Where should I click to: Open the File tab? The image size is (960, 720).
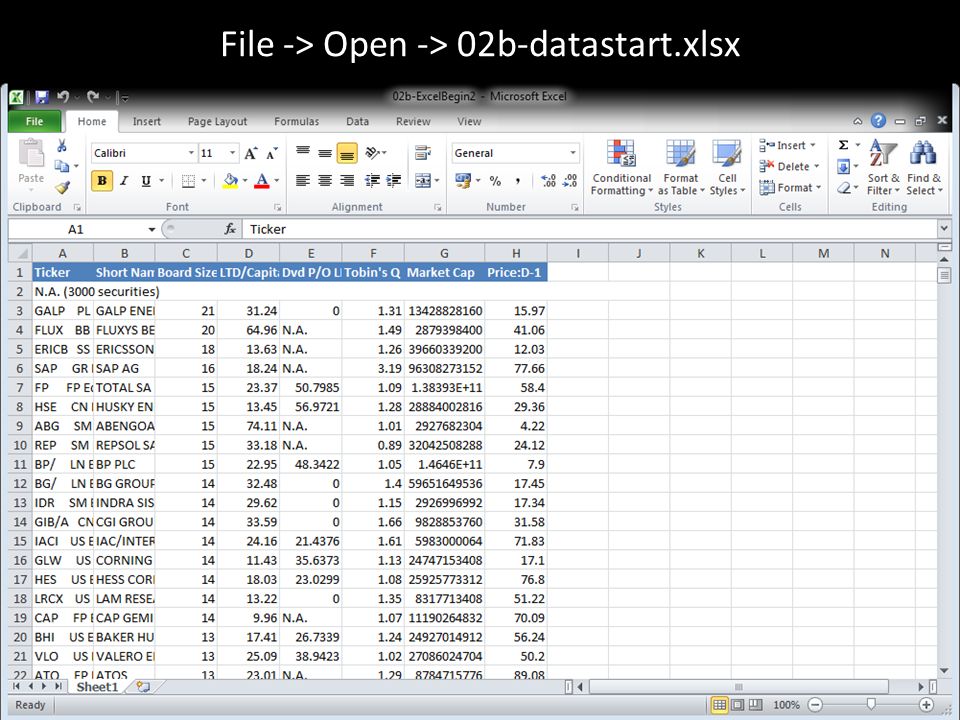tap(34, 121)
